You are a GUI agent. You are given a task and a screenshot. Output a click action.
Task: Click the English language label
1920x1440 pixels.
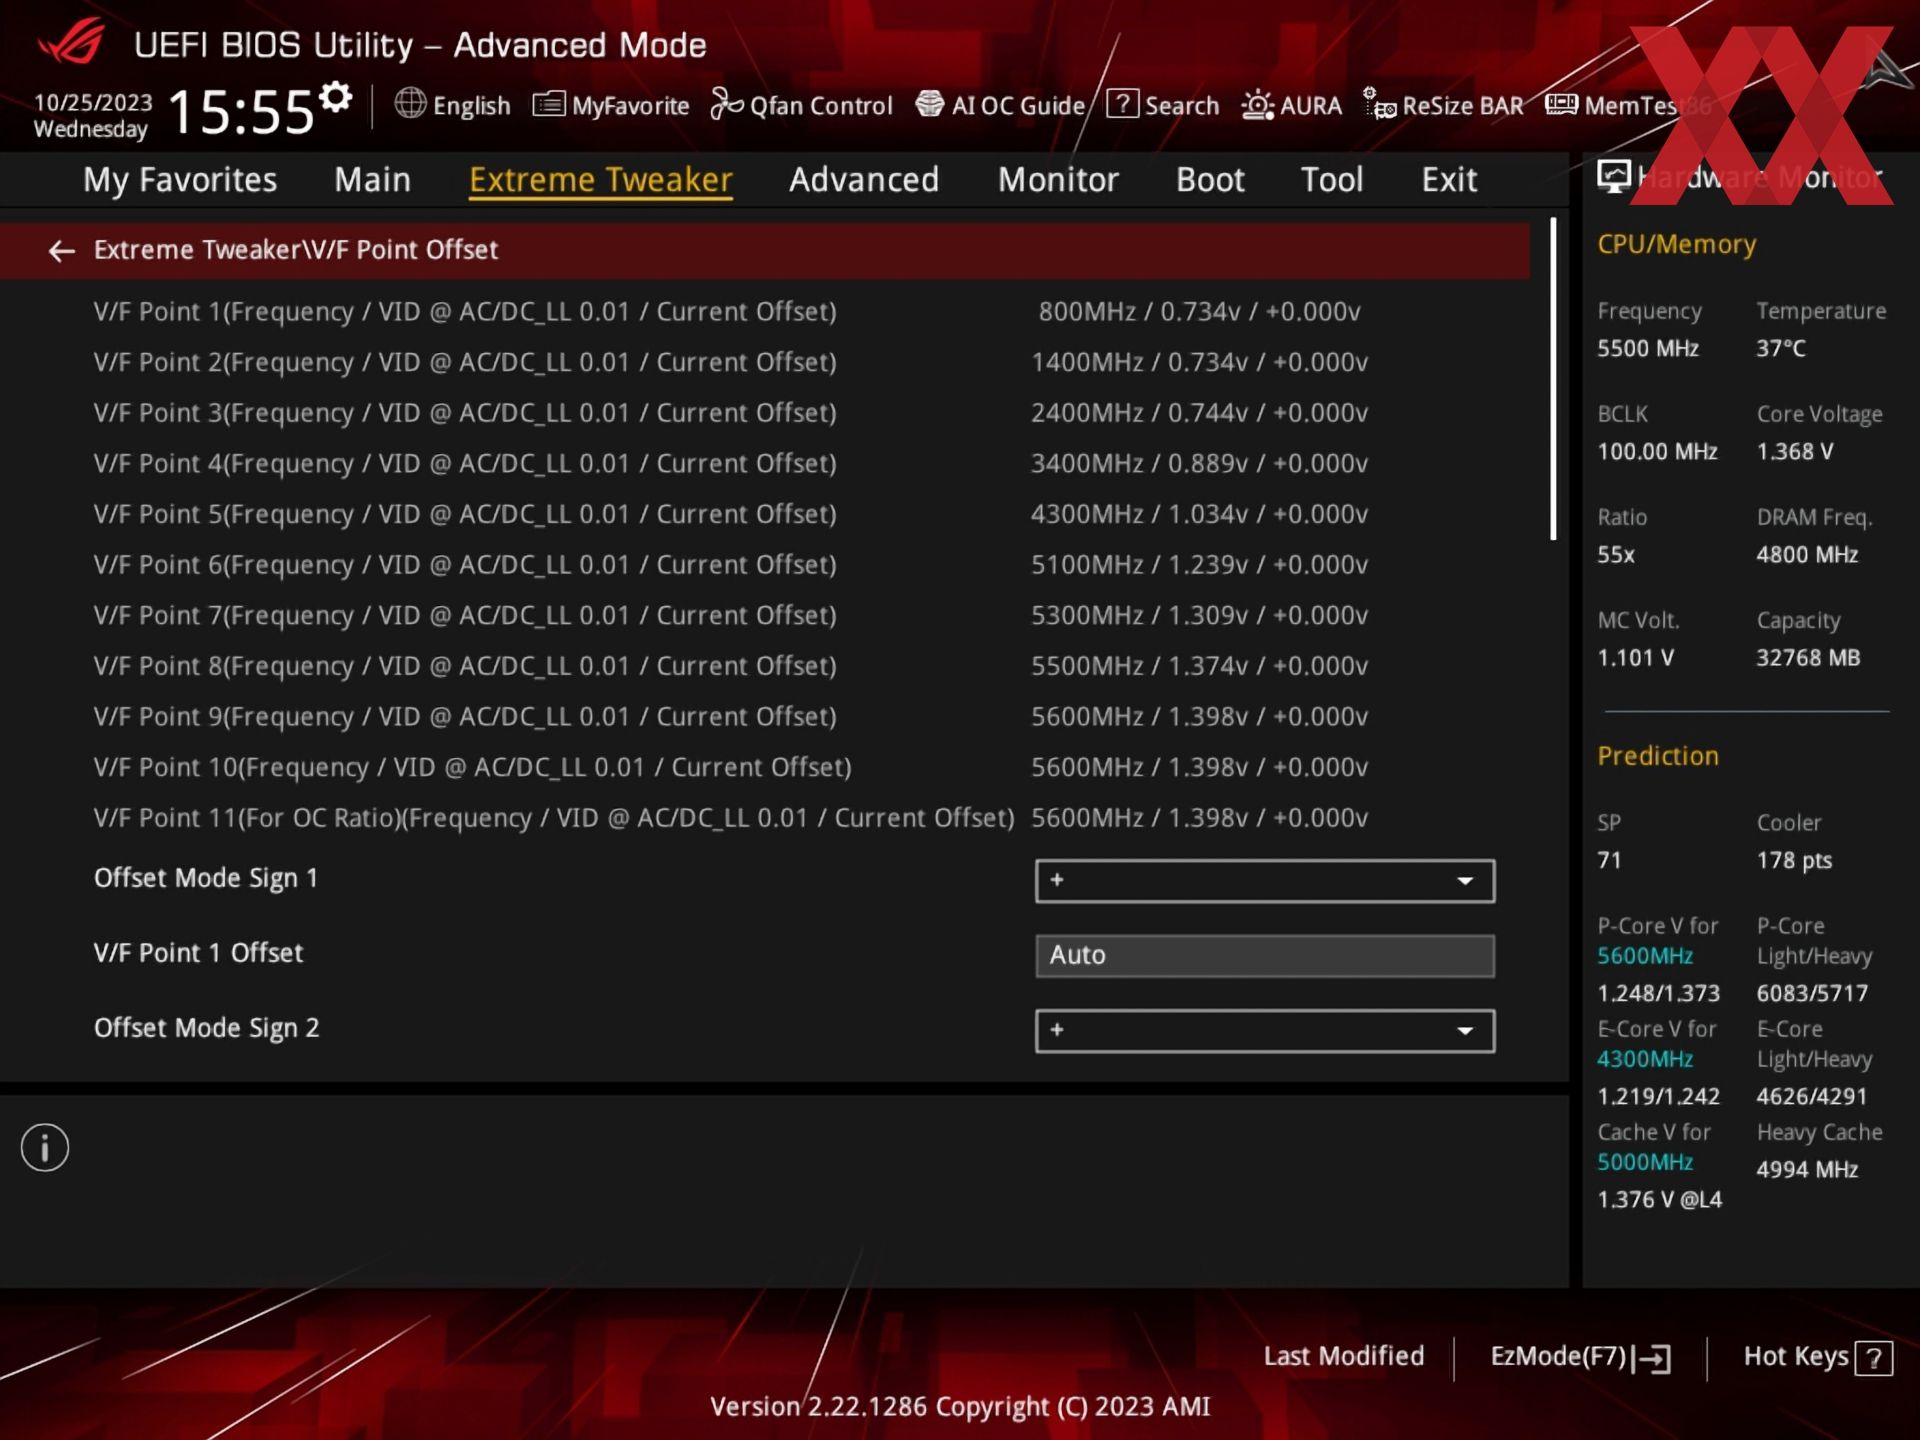tap(471, 106)
